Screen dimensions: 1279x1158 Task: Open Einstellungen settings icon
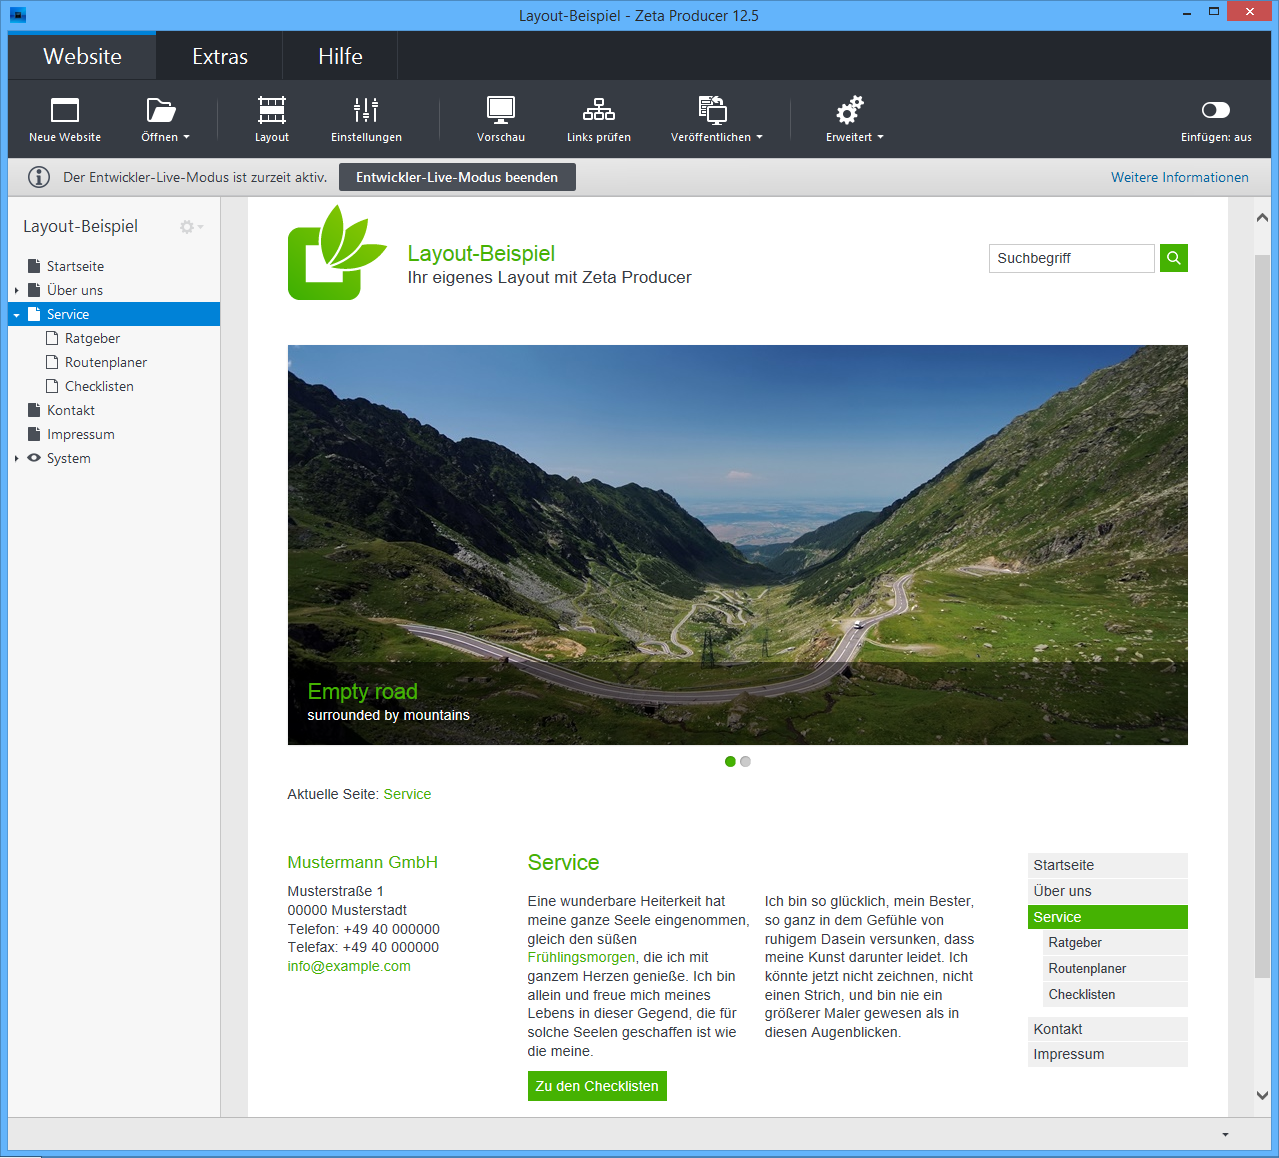pyautogui.click(x=366, y=110)
